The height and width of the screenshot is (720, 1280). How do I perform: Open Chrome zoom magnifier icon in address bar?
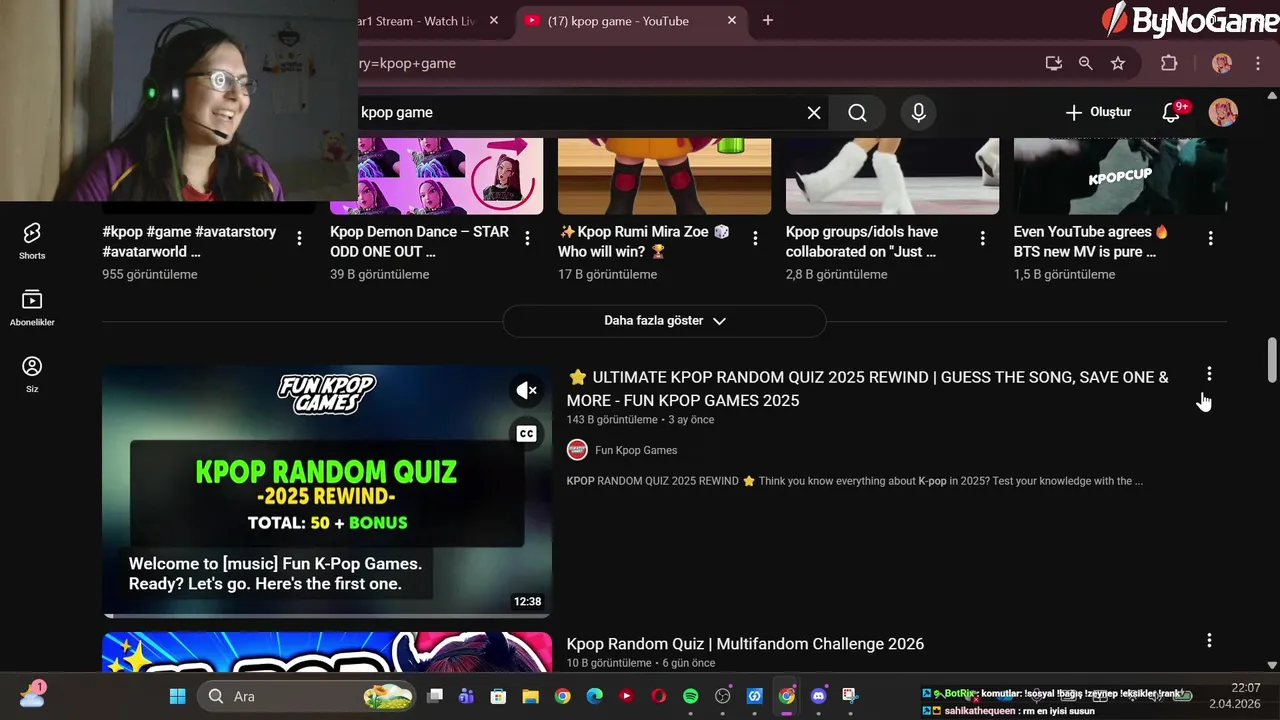1085,63
